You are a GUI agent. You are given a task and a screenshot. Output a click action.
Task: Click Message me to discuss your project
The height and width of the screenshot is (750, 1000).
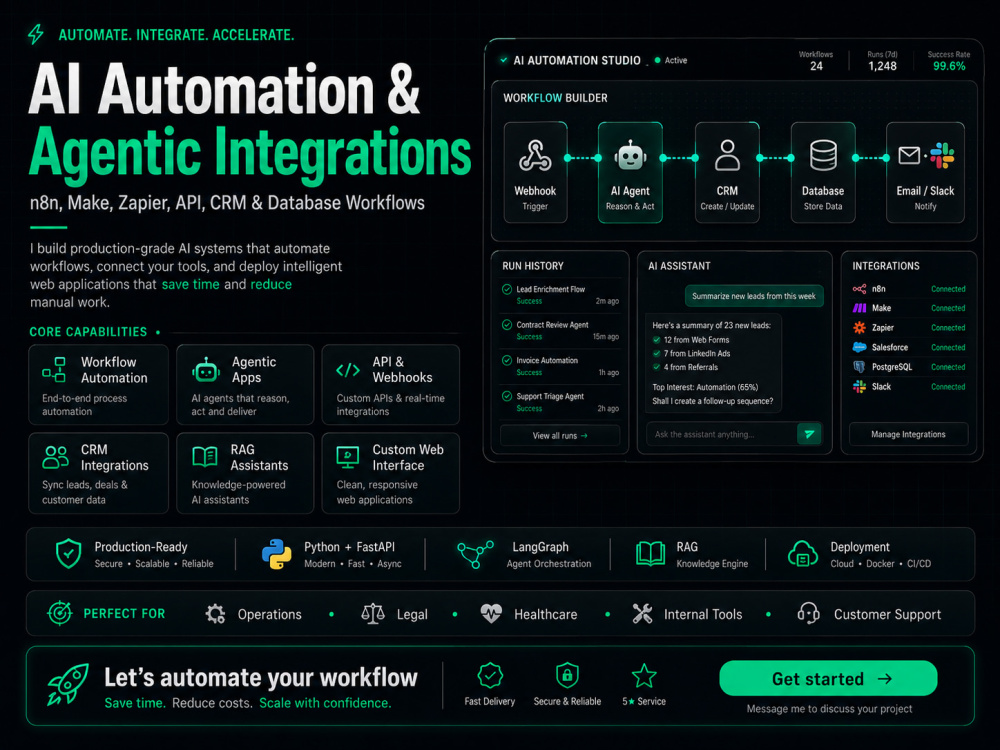829,709
